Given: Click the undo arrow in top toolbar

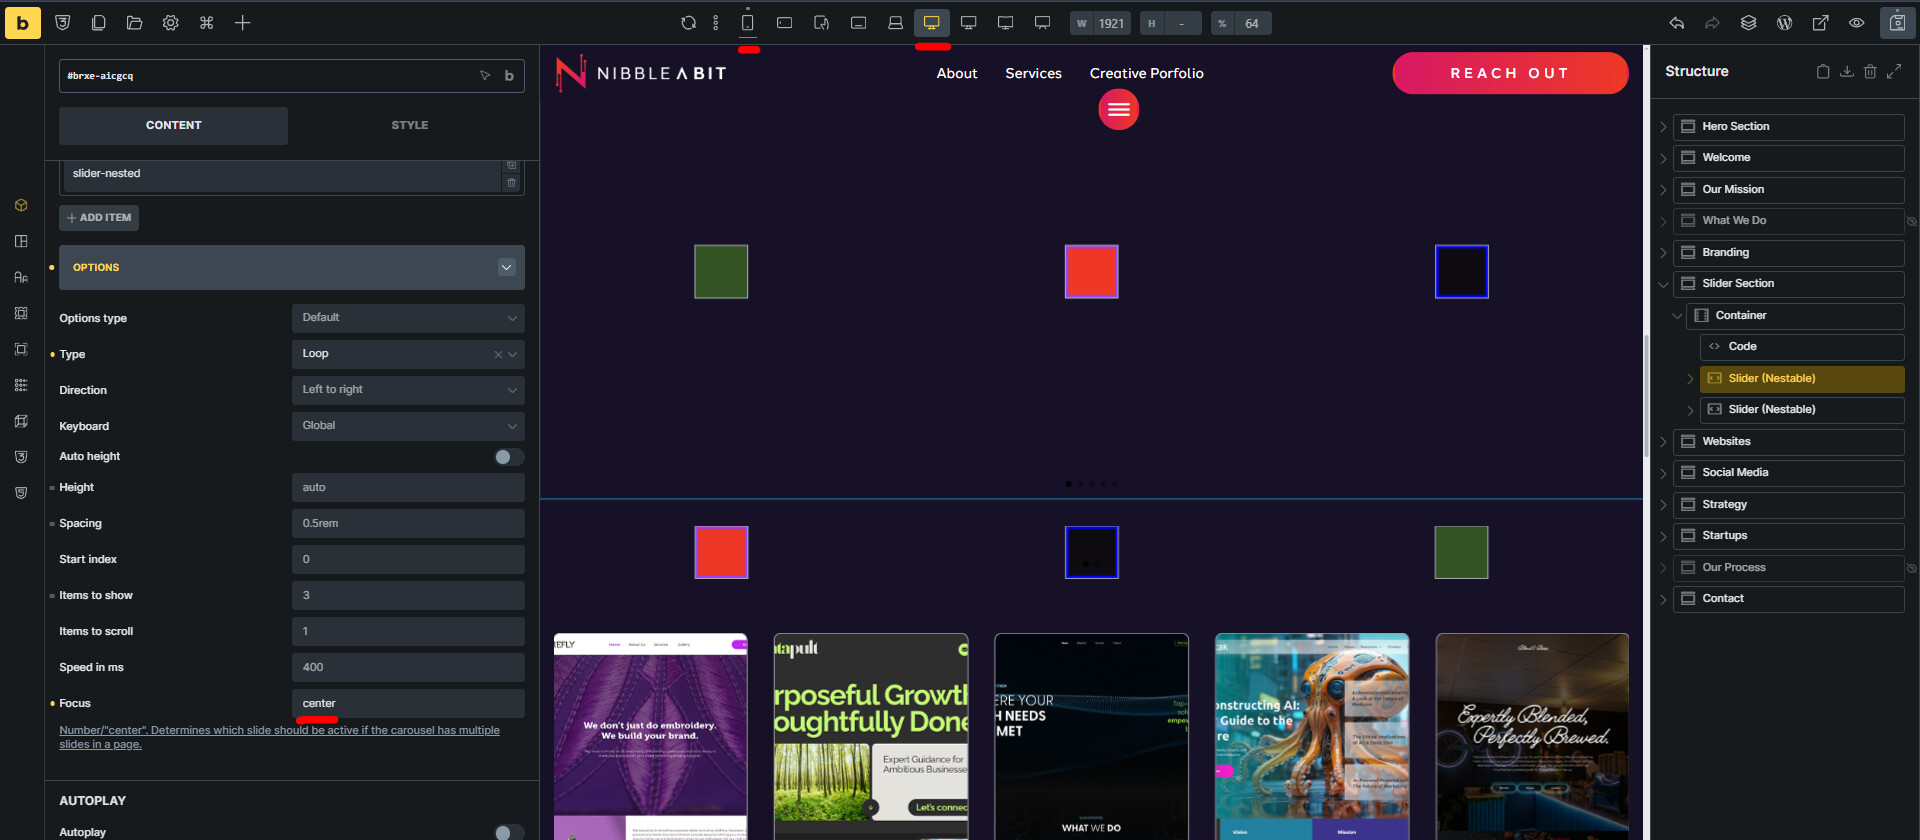Looking at the screenshot, I should (x=1677, y=23).
